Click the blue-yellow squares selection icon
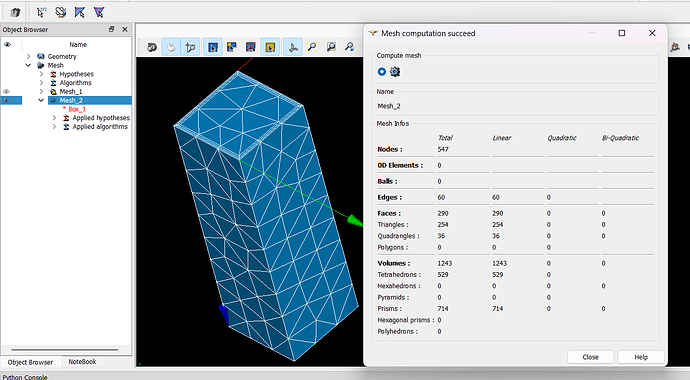Viewport: 690px width, 380px height. click(x=232, y=47)
